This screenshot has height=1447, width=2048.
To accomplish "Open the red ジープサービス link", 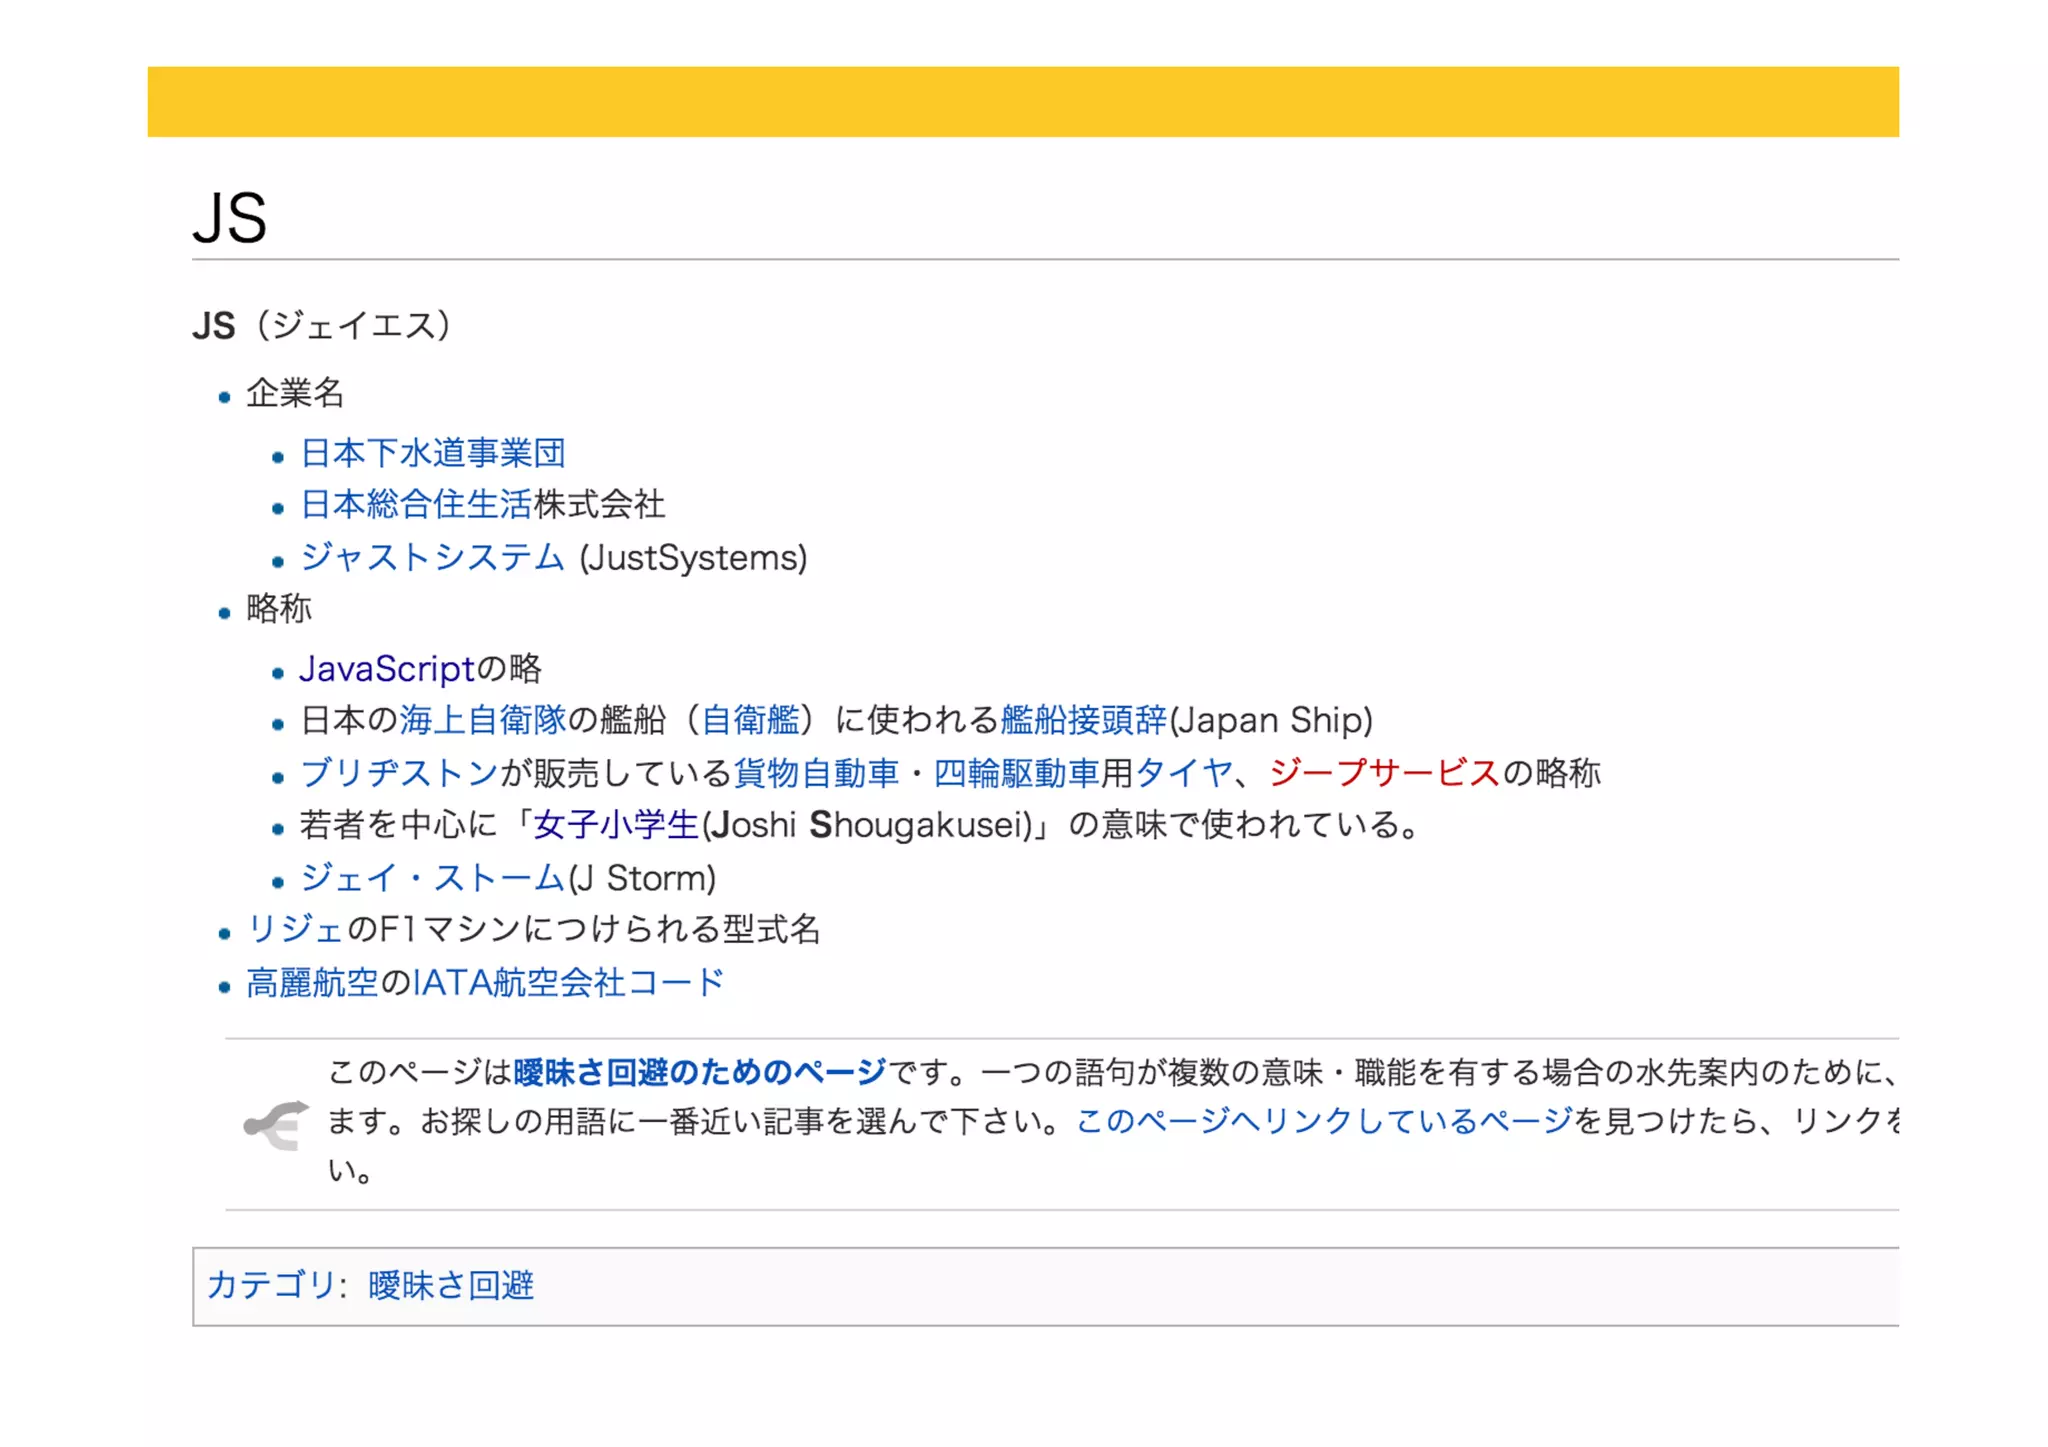I will click(1384, 773).
